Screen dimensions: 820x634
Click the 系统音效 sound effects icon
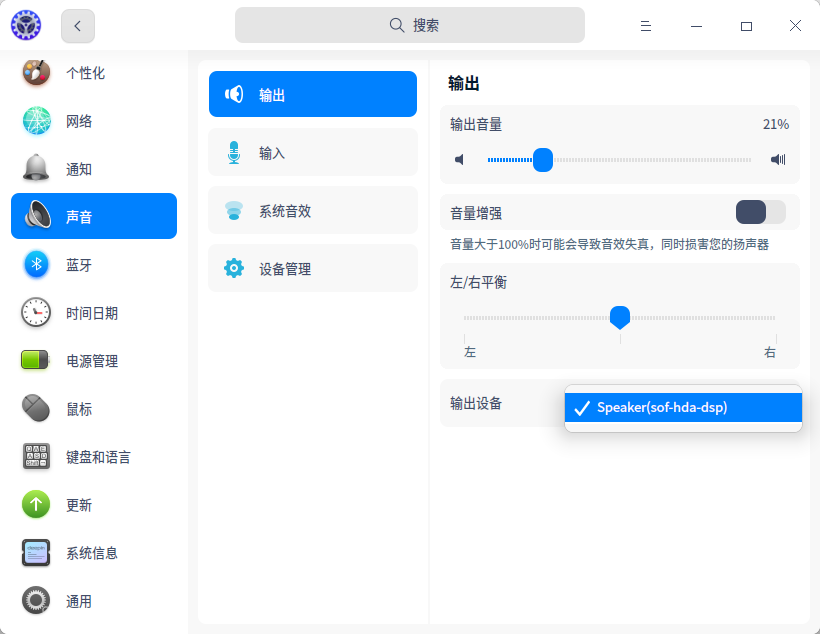234,211
